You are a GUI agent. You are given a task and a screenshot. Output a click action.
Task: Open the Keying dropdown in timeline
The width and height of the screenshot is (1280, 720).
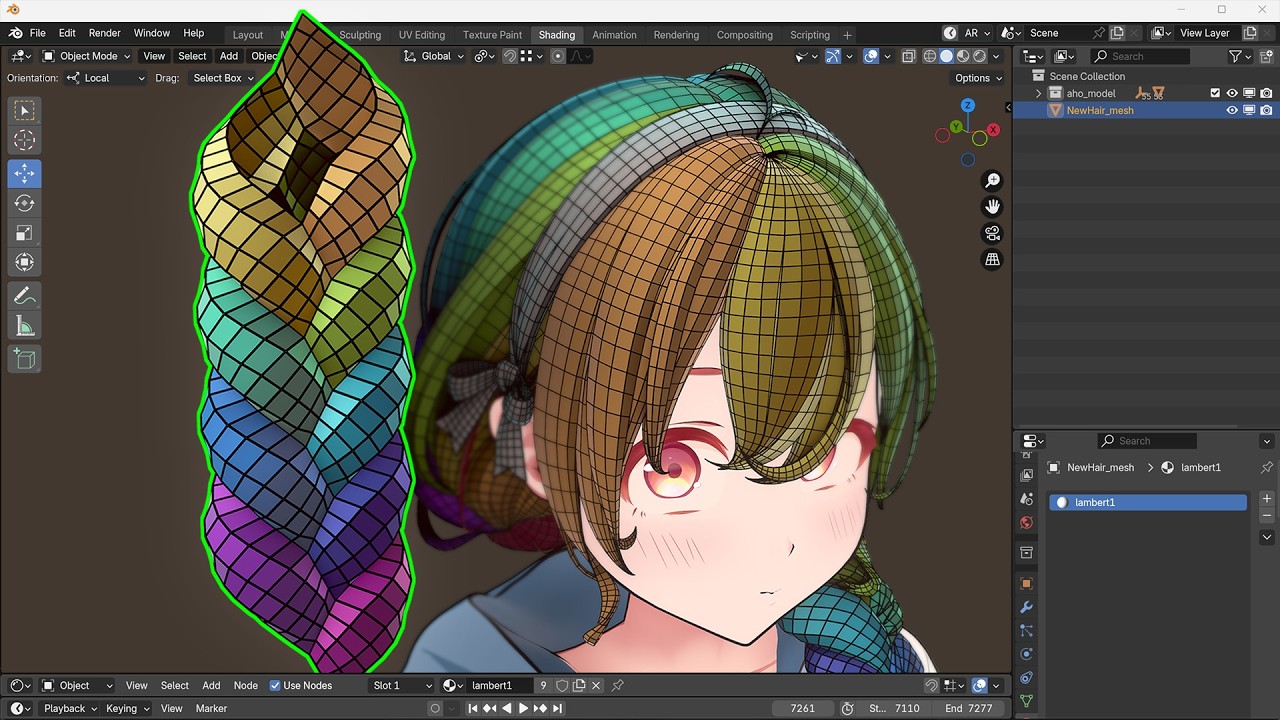click(x=128, y=708)
